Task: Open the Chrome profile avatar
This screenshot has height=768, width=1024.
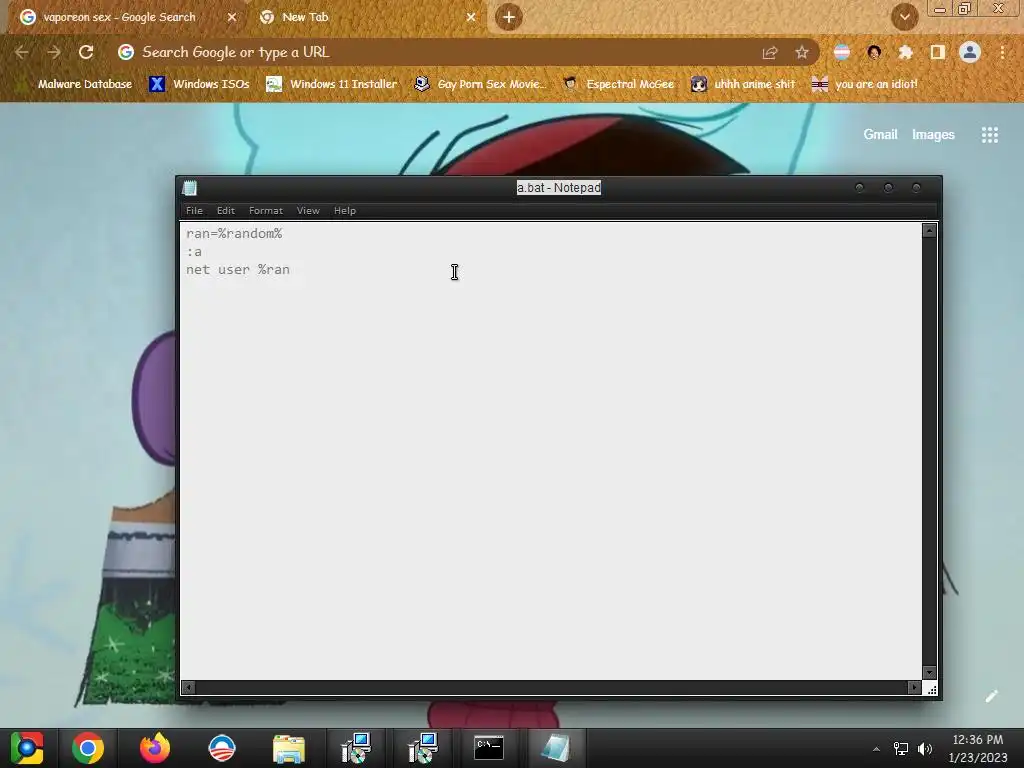Action: pyautogui.click(x=970, y=52)
